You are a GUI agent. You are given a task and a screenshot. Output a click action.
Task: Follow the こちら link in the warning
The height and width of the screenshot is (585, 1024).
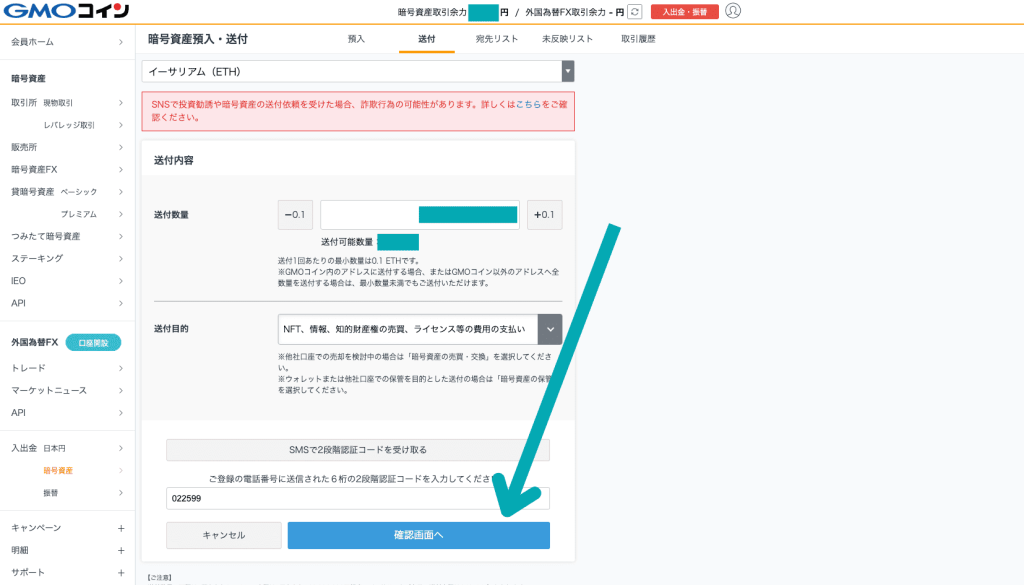(528, 104)
